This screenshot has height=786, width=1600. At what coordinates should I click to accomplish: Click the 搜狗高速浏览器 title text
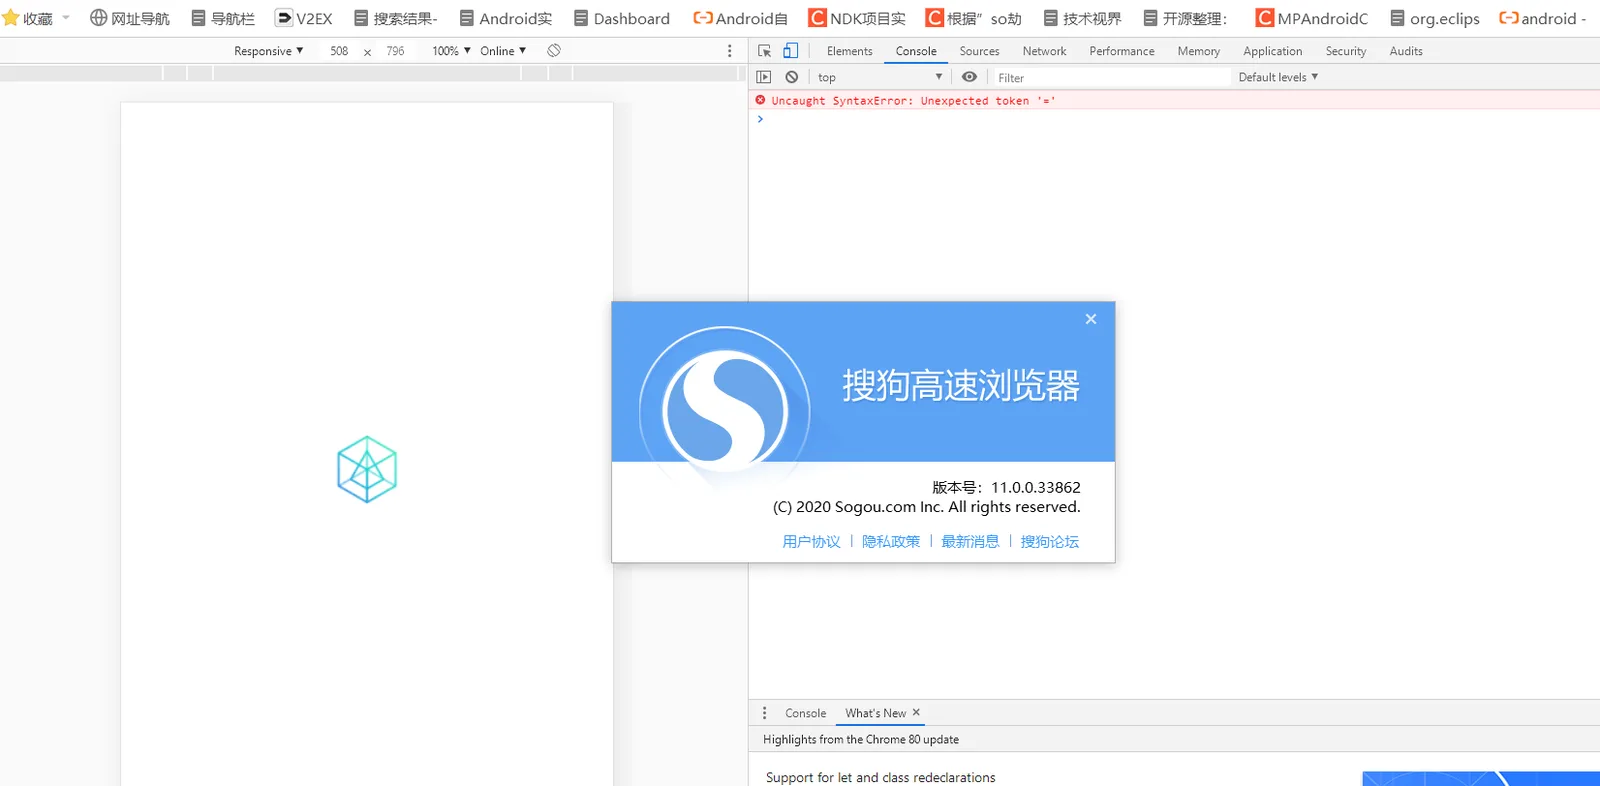[961, 385]
